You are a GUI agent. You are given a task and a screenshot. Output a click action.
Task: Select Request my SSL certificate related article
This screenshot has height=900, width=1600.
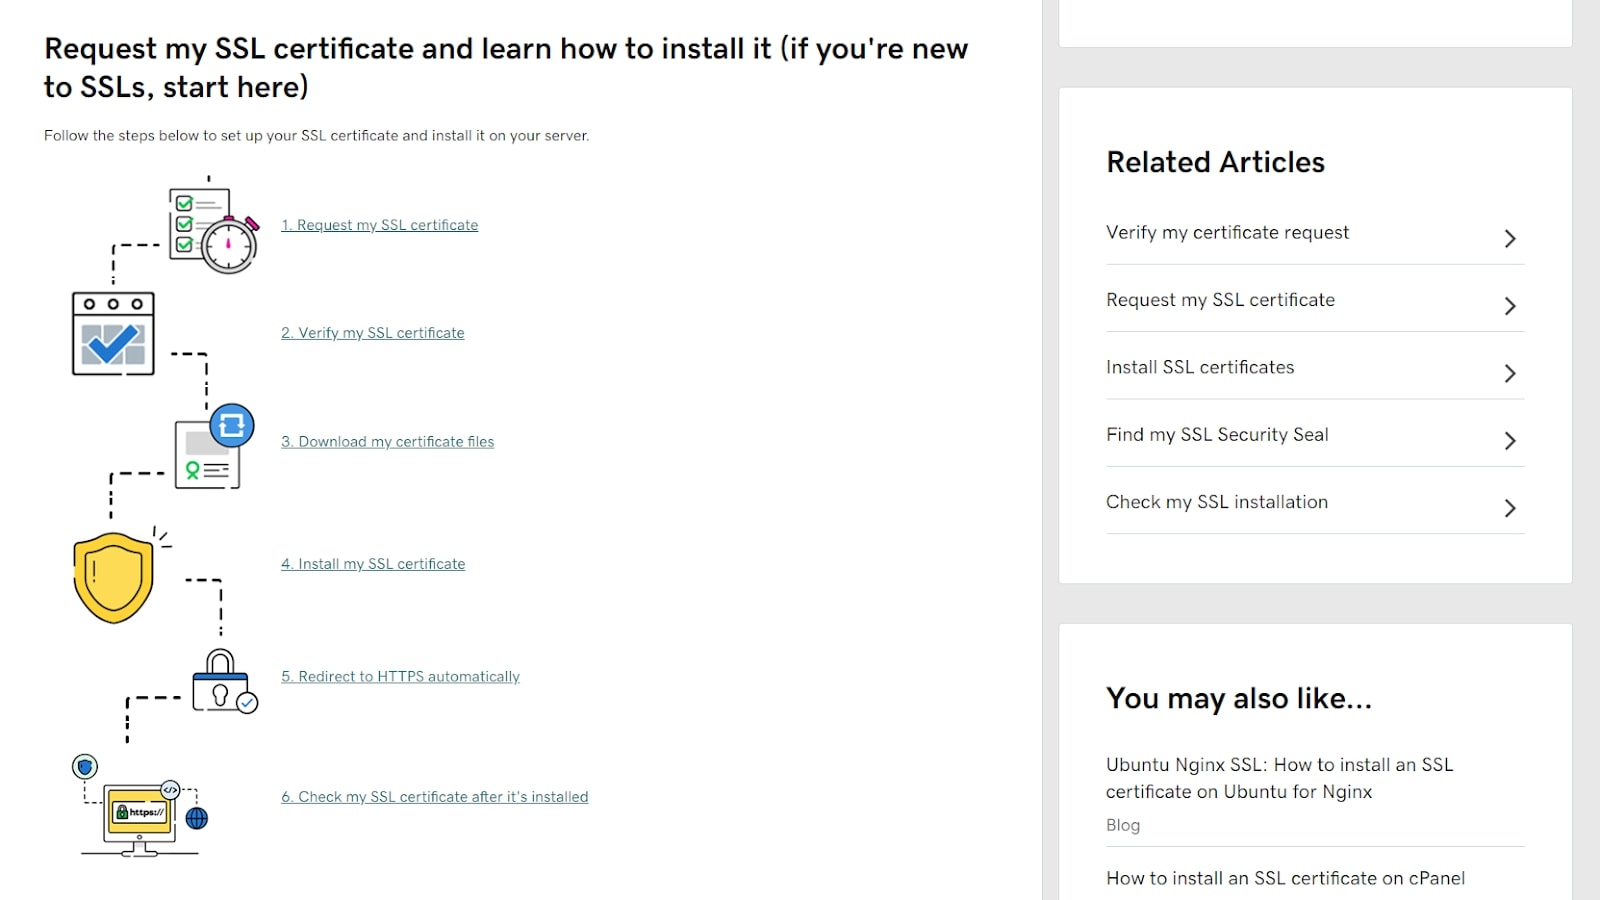point(1220,300)
